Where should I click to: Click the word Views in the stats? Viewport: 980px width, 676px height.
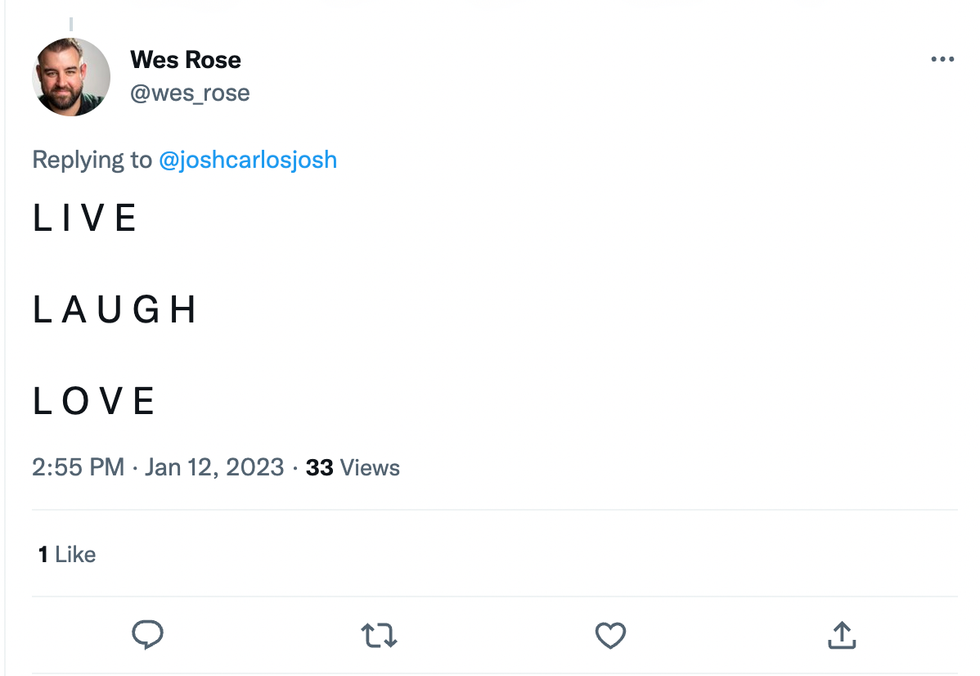tap(369, 467)
